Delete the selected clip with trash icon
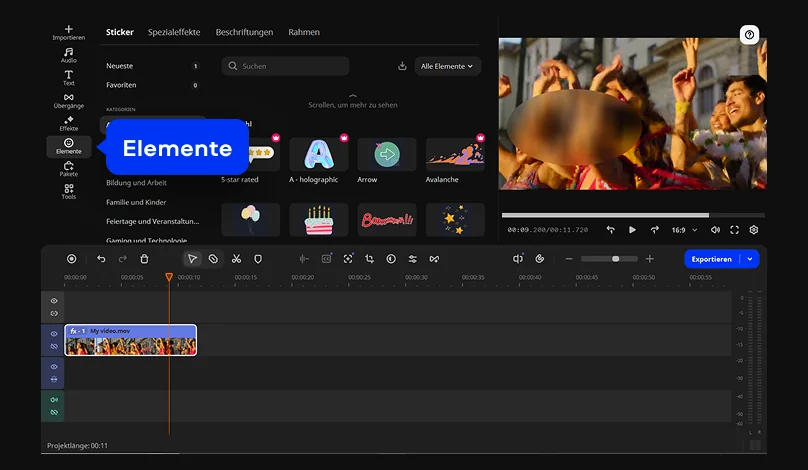 144,259
